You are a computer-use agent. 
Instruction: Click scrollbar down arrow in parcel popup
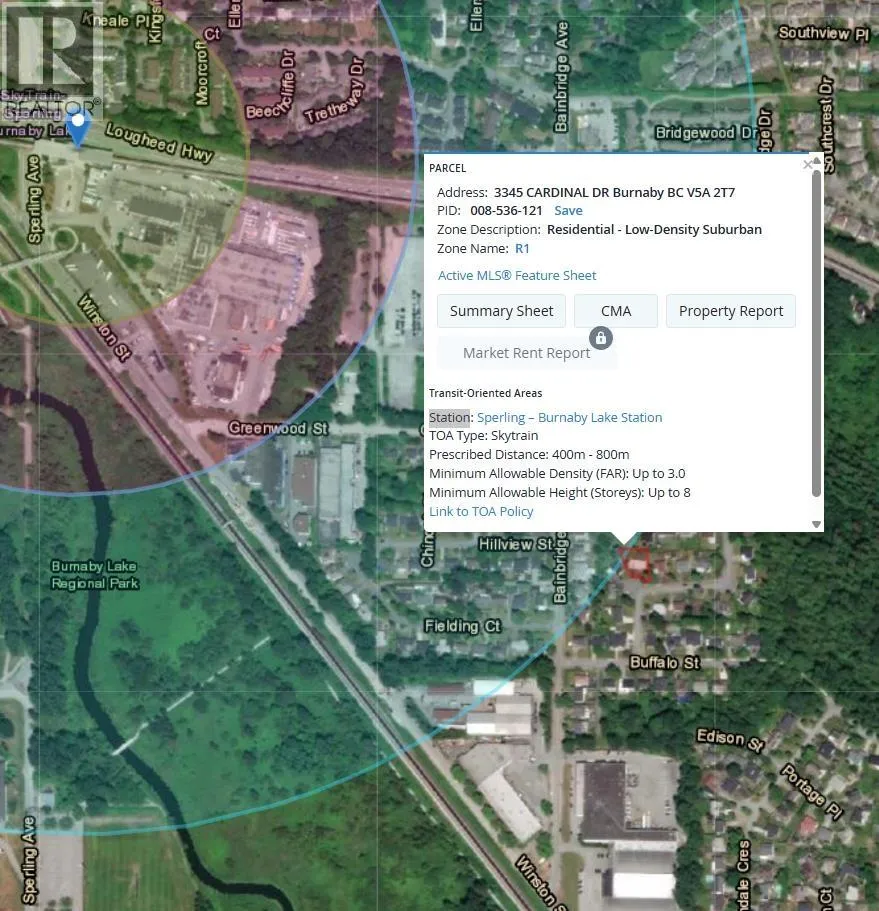[x=816, y=524]
